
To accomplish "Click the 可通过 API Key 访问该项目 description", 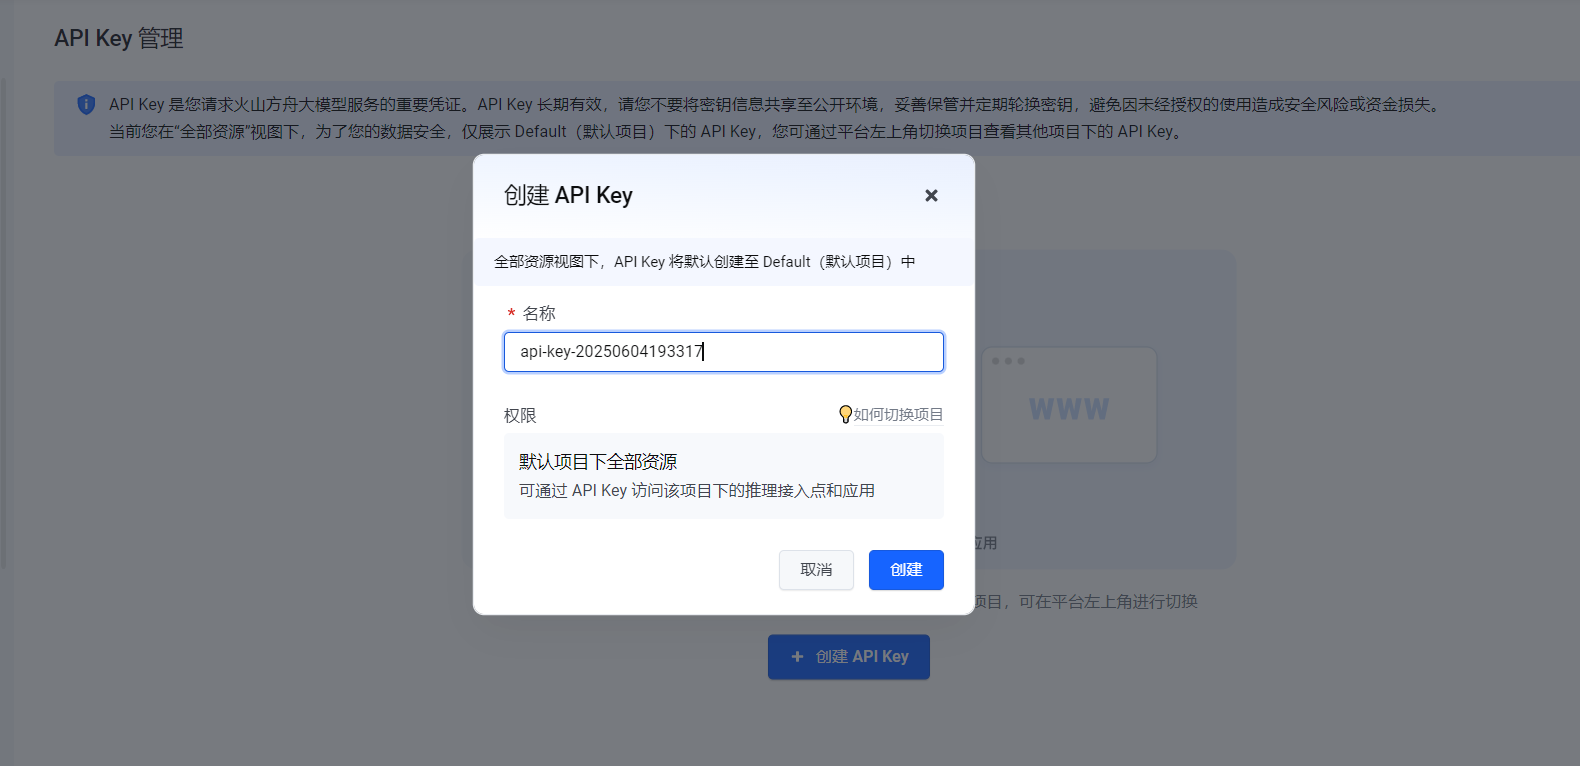I will coord(697,491).
